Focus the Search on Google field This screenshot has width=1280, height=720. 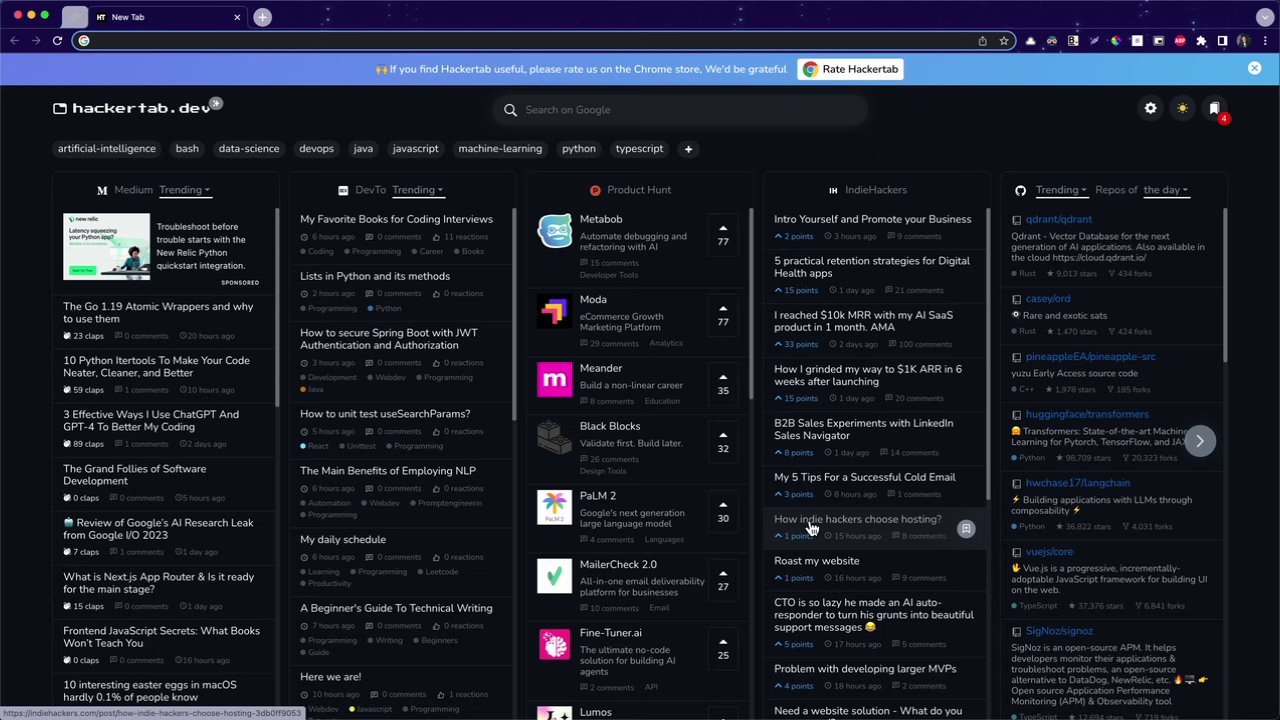680,110
